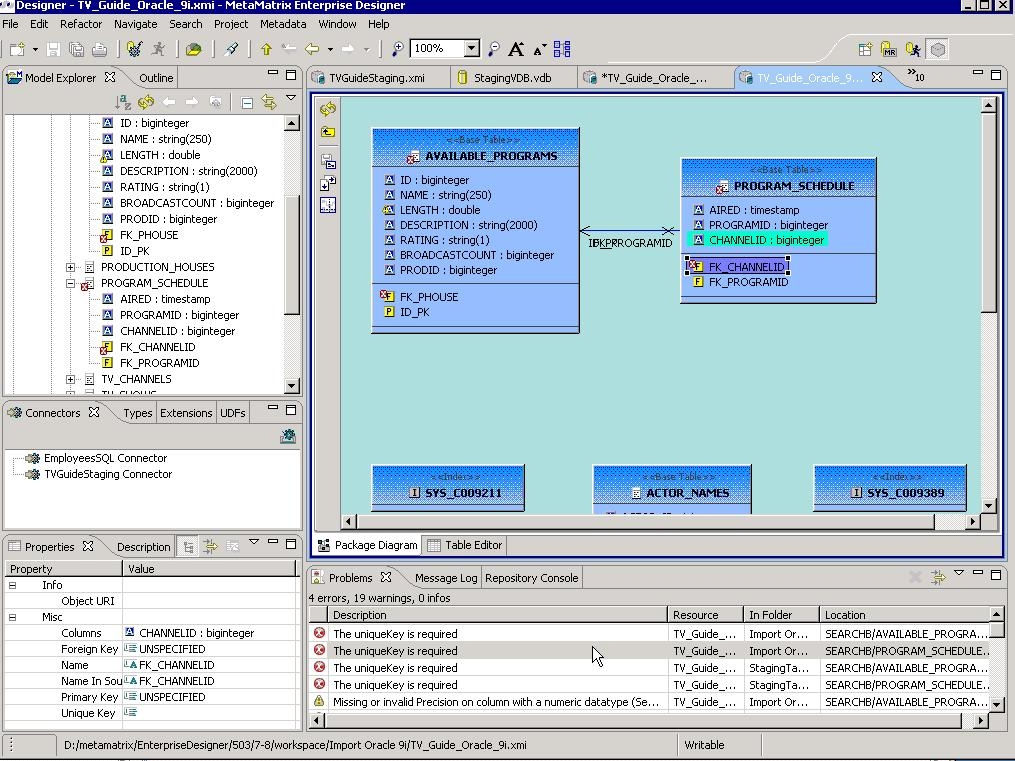Click the sort alphabetically icon in Model Explorer
The height and width of the screenshot is (761, 1015).
click(122, 102)
